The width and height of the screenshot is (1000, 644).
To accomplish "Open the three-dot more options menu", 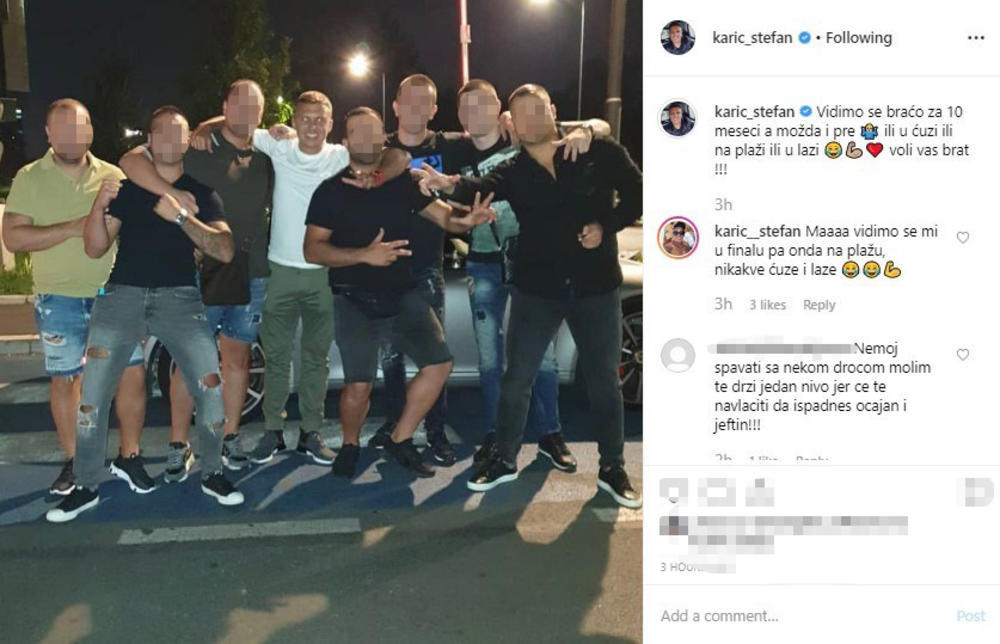I will click(x=975, y=38).
